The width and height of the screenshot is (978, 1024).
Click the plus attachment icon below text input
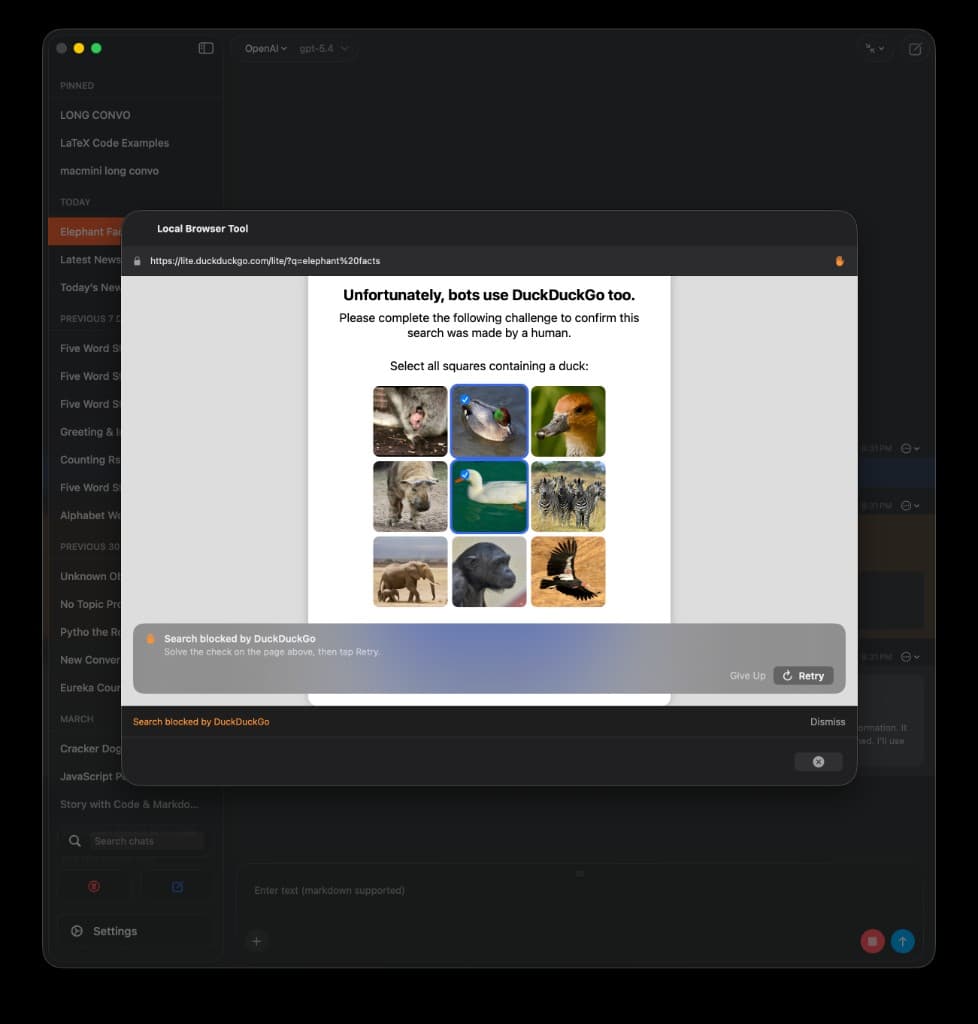point(256,941)
